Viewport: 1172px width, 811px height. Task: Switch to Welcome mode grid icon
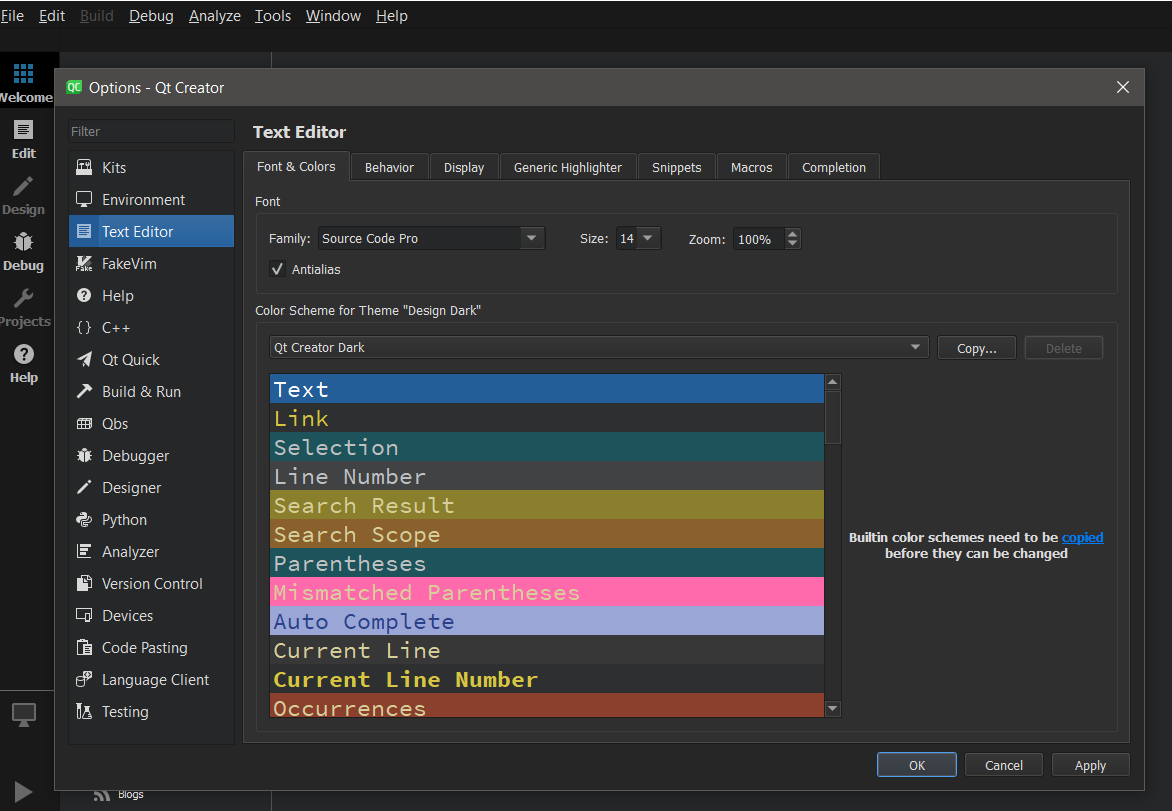[23, 74]
